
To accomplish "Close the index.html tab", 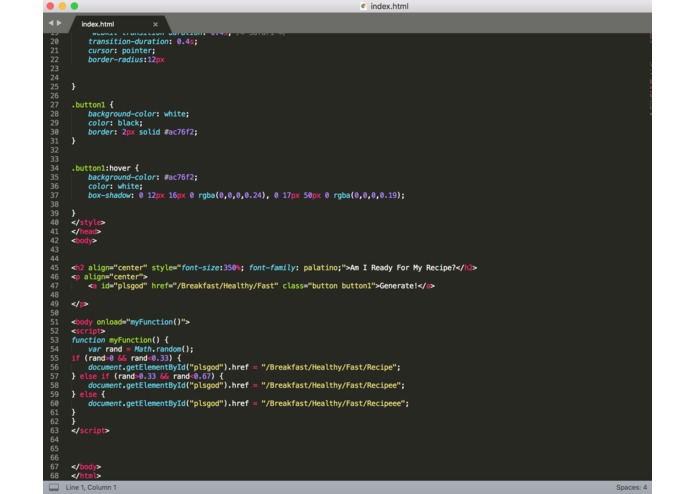I will 155,24.
